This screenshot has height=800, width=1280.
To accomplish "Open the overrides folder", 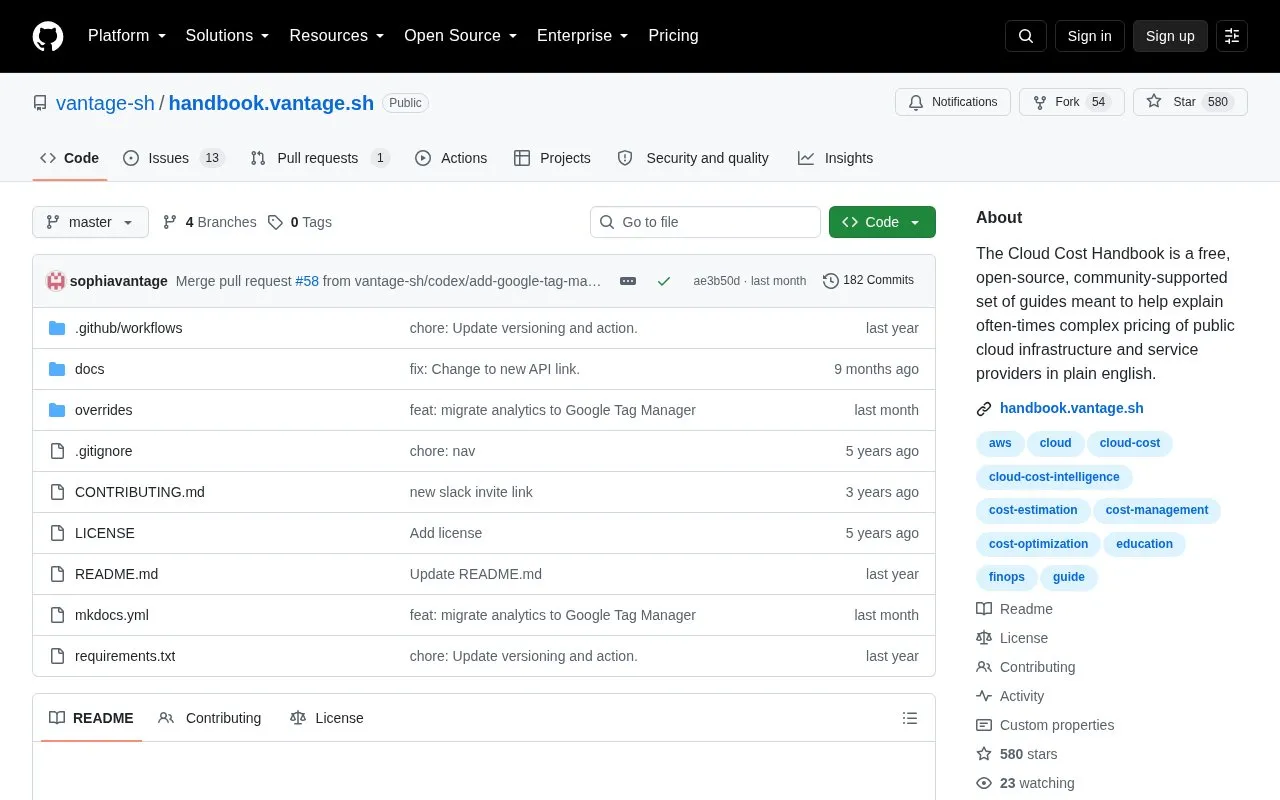I will click(103, 410).
